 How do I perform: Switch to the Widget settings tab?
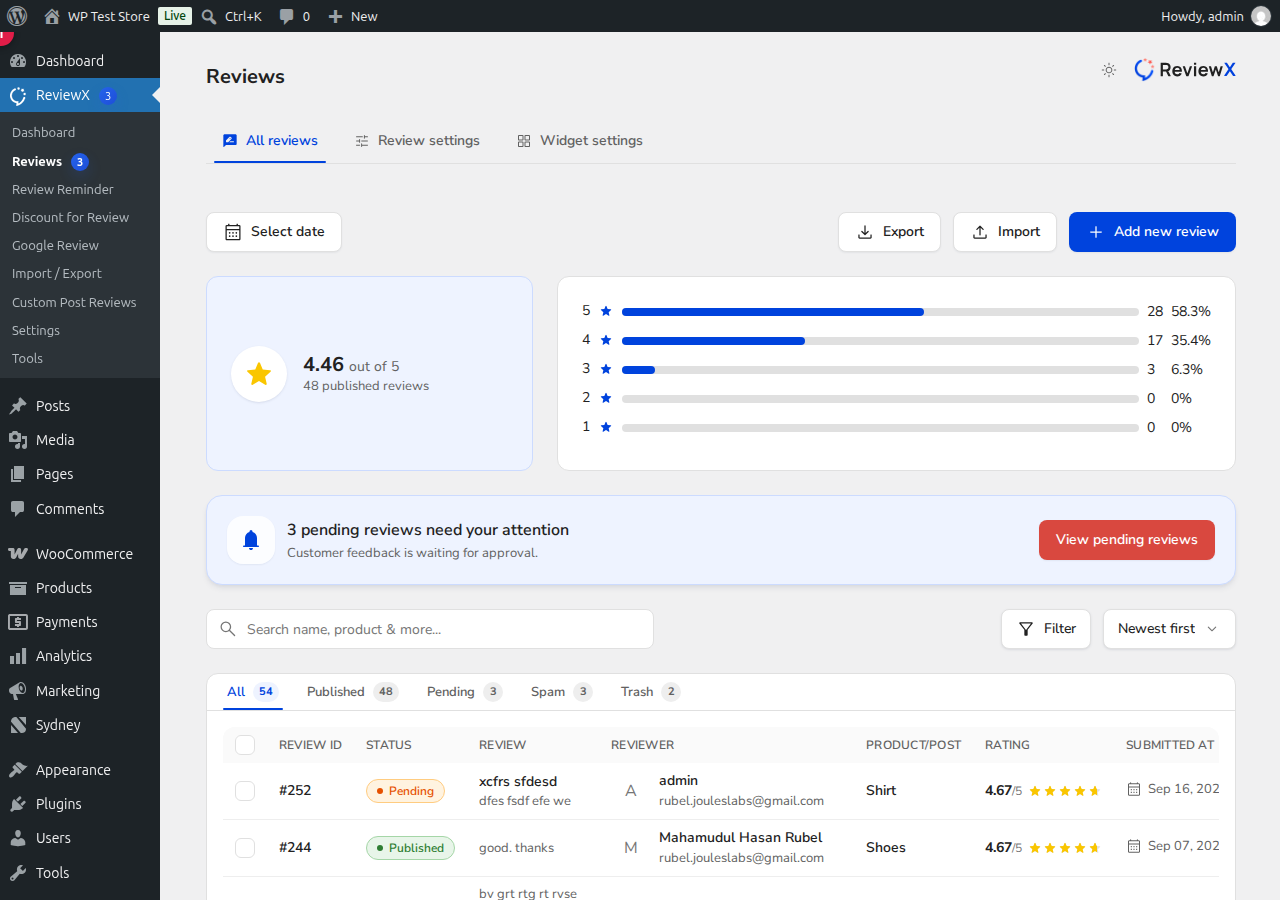click(580, 141)
